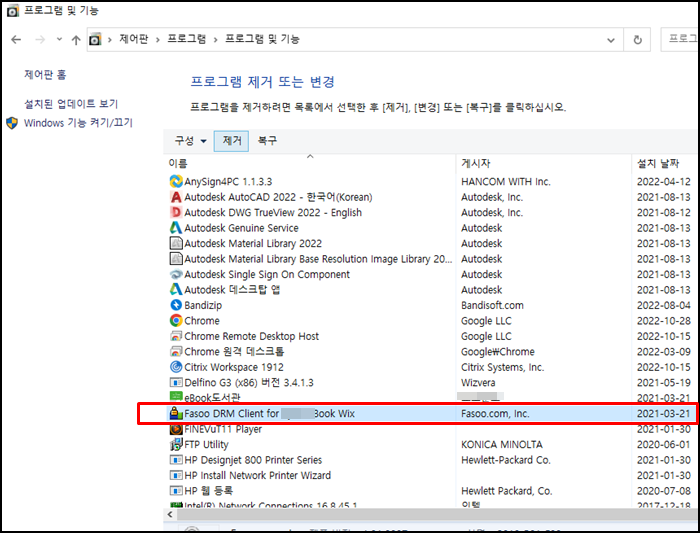Click install date 2022-08-04
This screenshot has width=700, height=533.
(663, 305)
